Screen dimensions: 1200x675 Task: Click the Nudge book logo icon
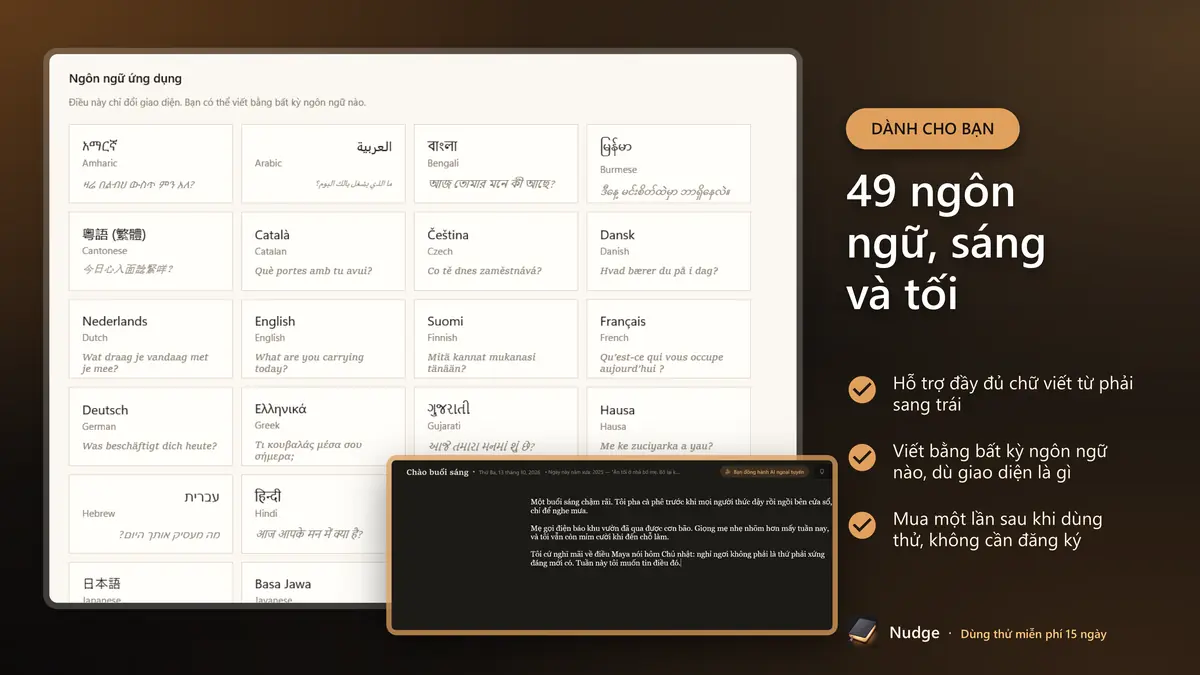coord(863,632)
